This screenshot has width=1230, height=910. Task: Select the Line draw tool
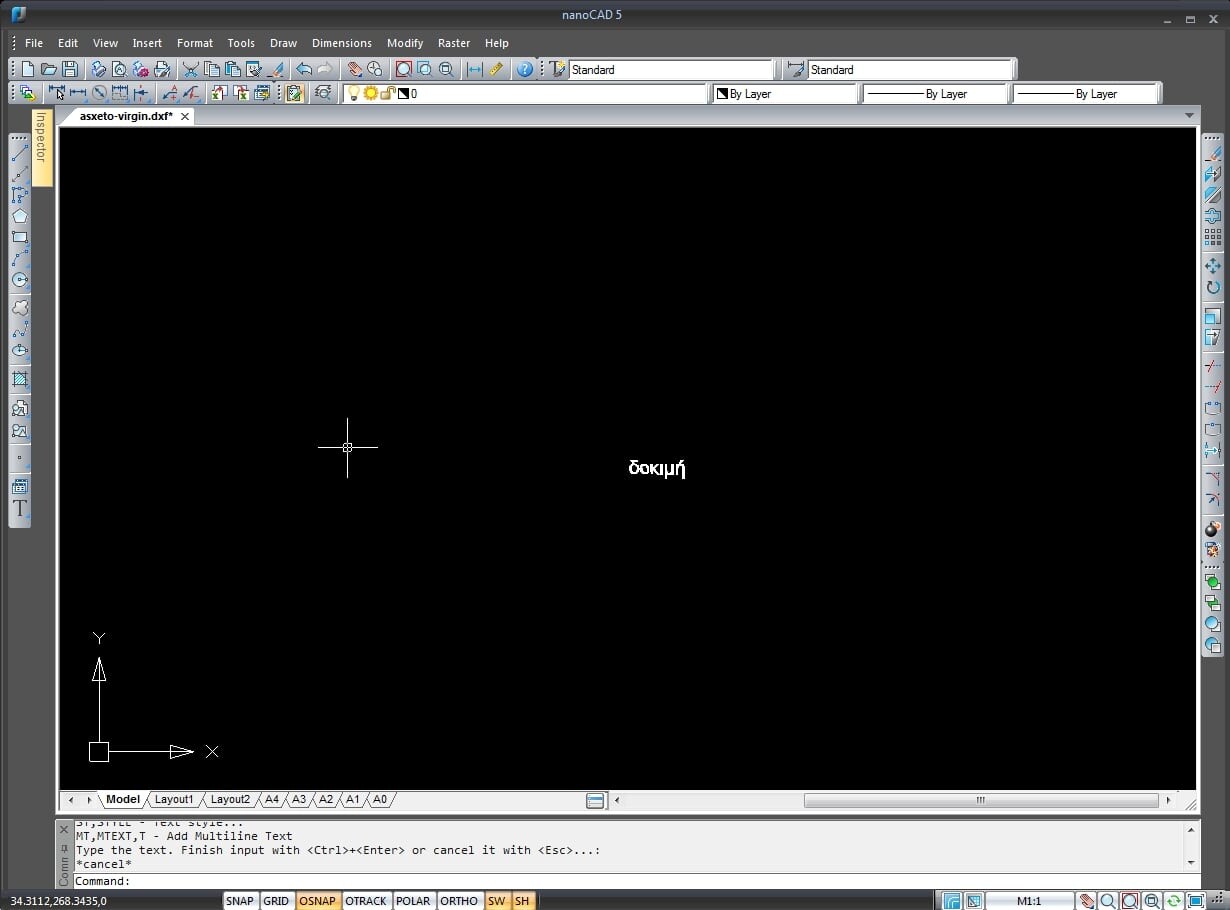[x=19, y=153]
